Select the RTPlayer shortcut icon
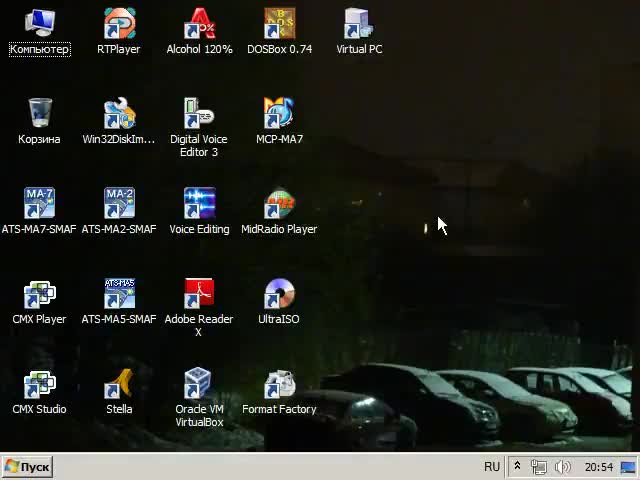This screenshot has width=640, height=480. pyautogui.click(x=119, y=25)
